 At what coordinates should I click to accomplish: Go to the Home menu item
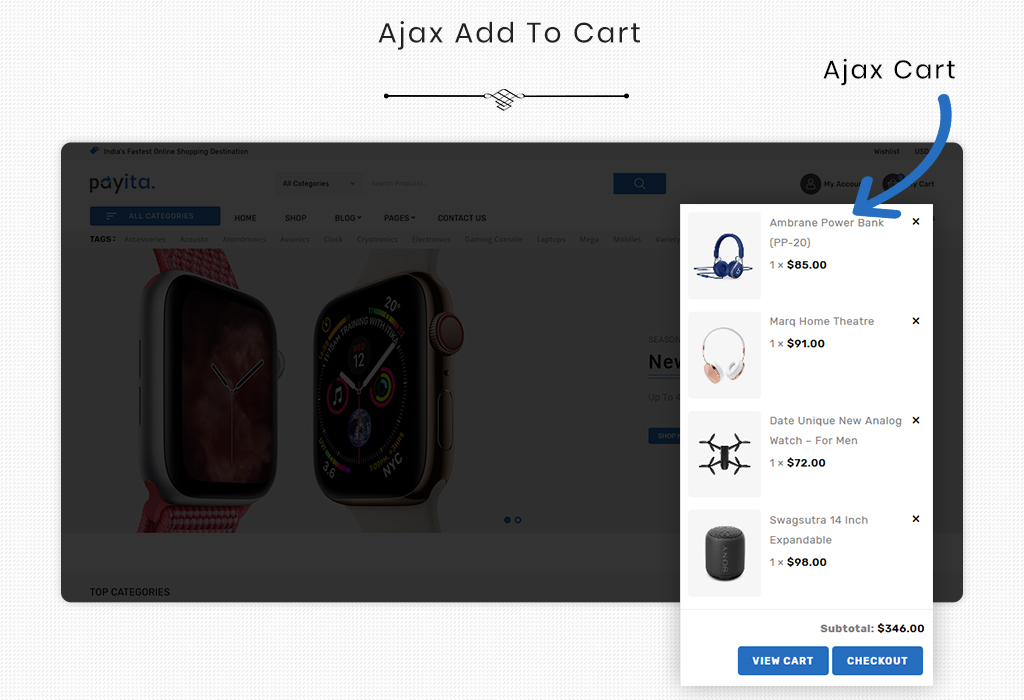[246, 218]
